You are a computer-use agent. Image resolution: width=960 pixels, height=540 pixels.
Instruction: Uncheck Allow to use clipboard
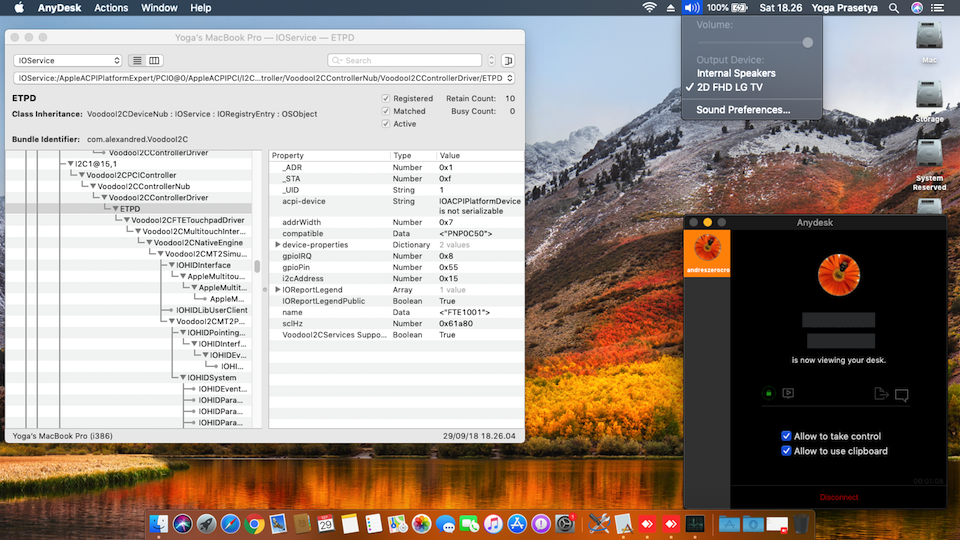point(786,451)
